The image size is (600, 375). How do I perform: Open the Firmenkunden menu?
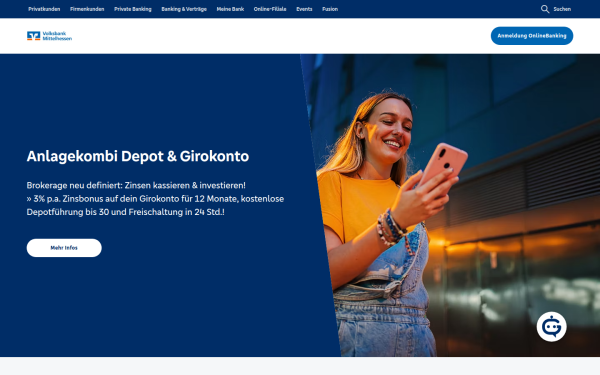pyautogui.click(x=87, y=9)
